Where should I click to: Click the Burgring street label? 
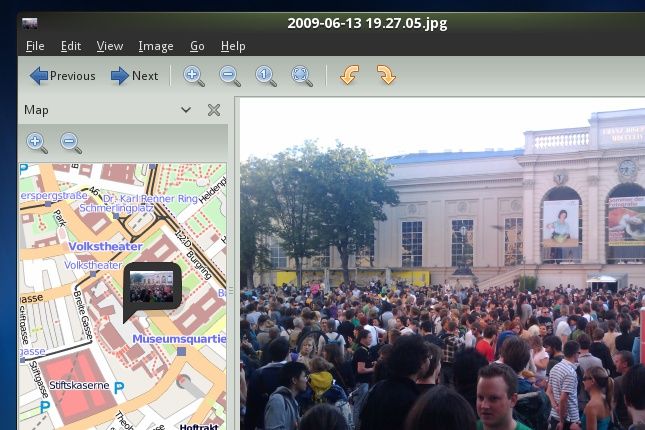point(199,265)
